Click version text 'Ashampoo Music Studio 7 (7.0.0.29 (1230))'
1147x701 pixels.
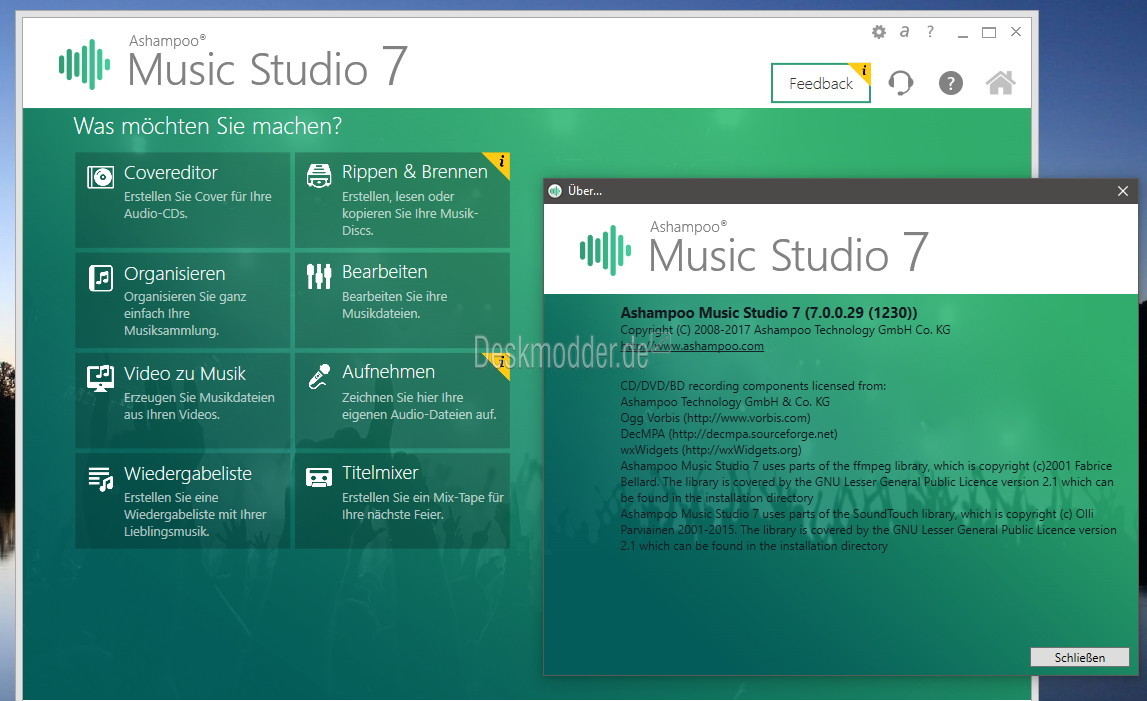(x=769, y=312)
